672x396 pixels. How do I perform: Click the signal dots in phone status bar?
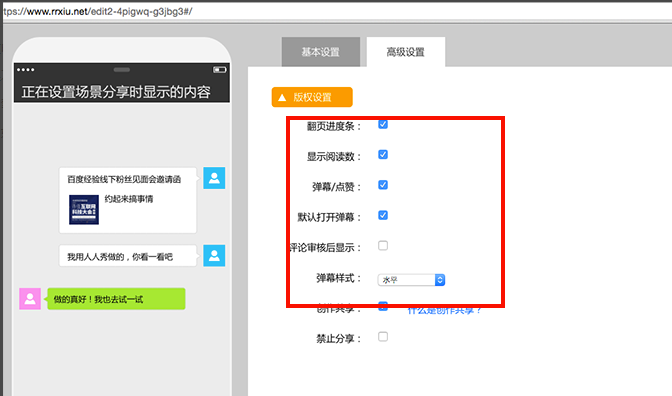point(26,69)
